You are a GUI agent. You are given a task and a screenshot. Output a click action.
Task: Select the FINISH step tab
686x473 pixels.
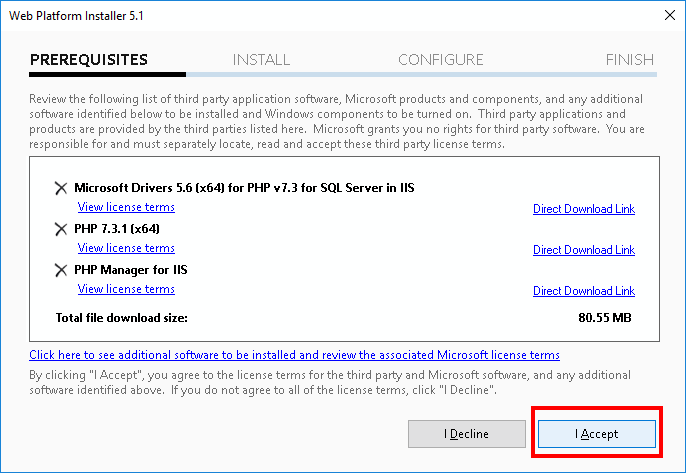click(630, 60)
